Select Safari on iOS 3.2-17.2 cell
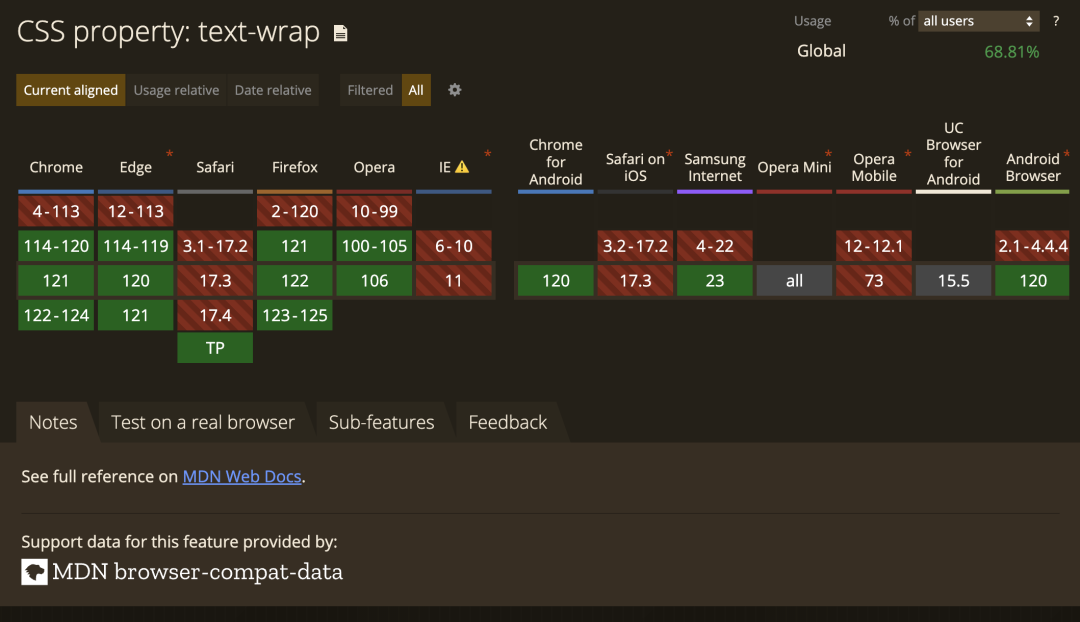Viewport: 1080px width, 622px height. click(635, 246)
